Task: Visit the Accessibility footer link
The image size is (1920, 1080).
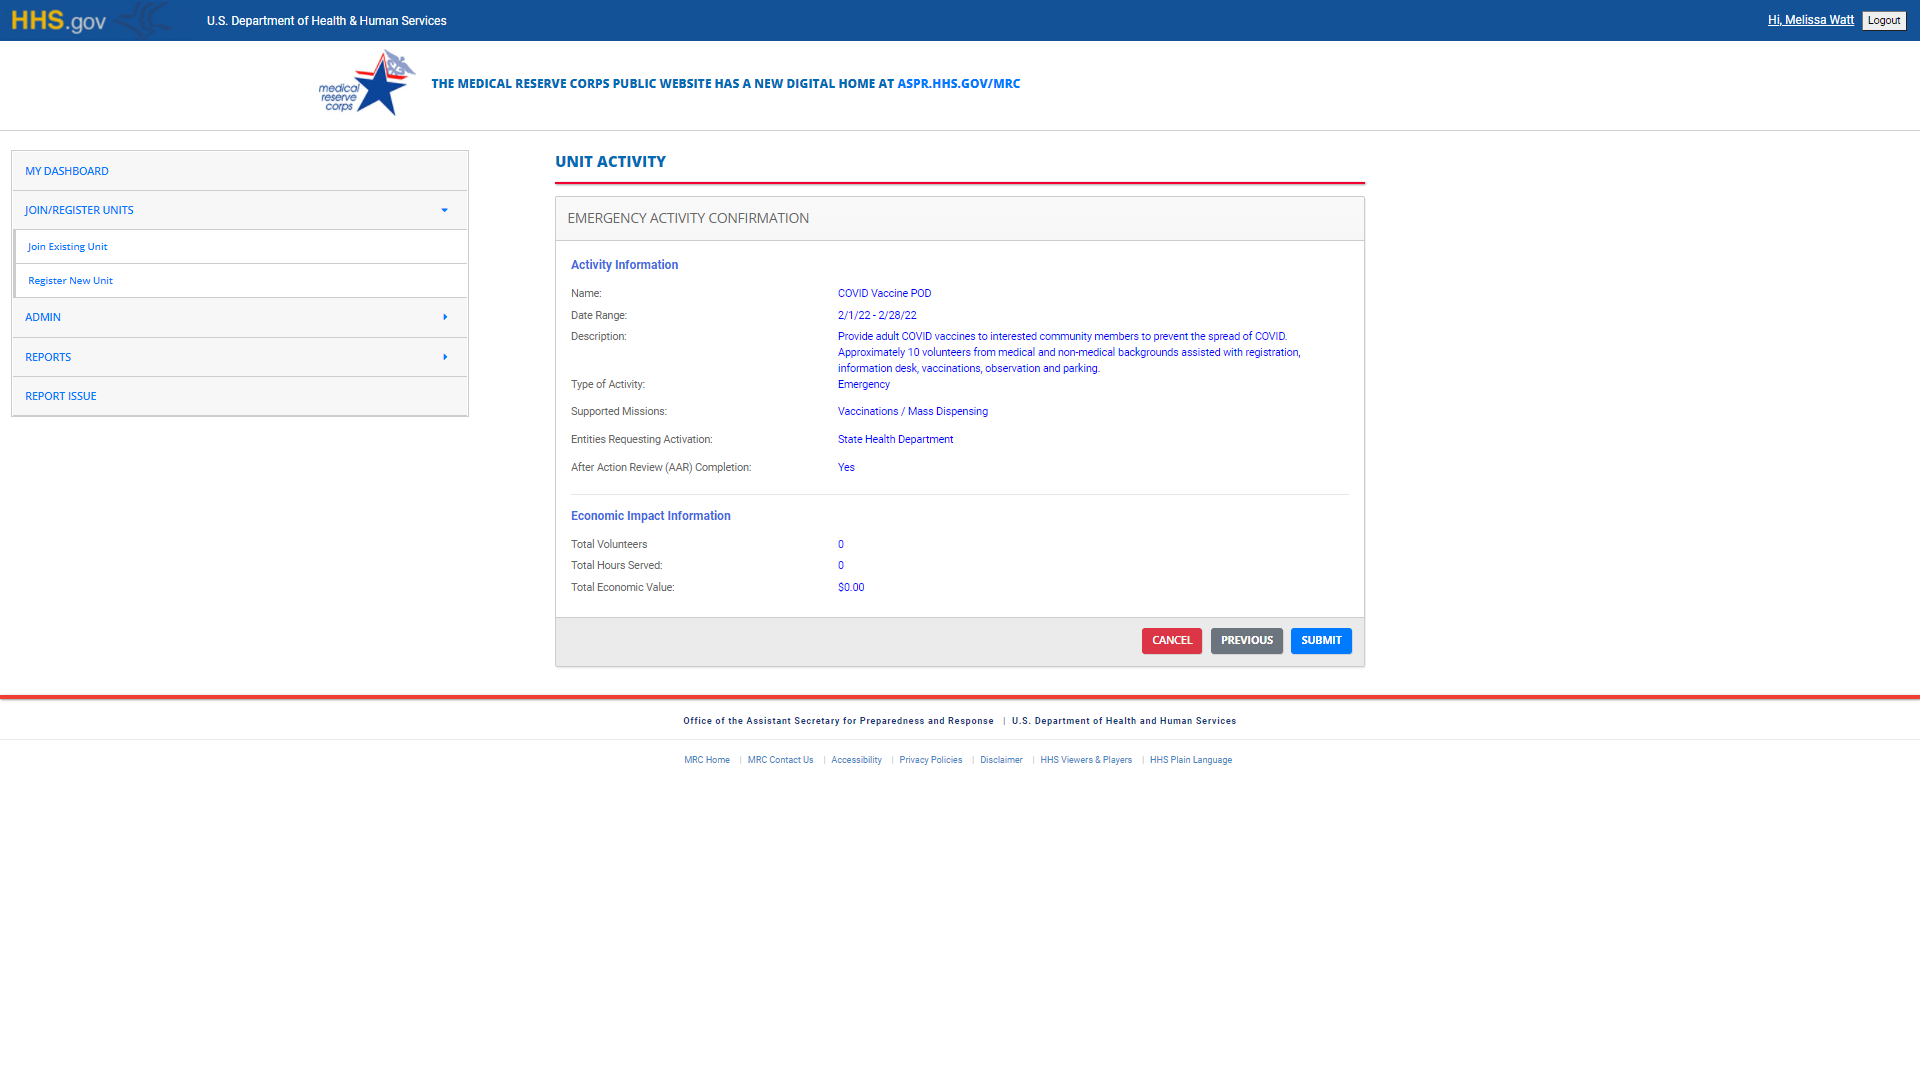Action: pyautogui.click(x=856, y=760)
